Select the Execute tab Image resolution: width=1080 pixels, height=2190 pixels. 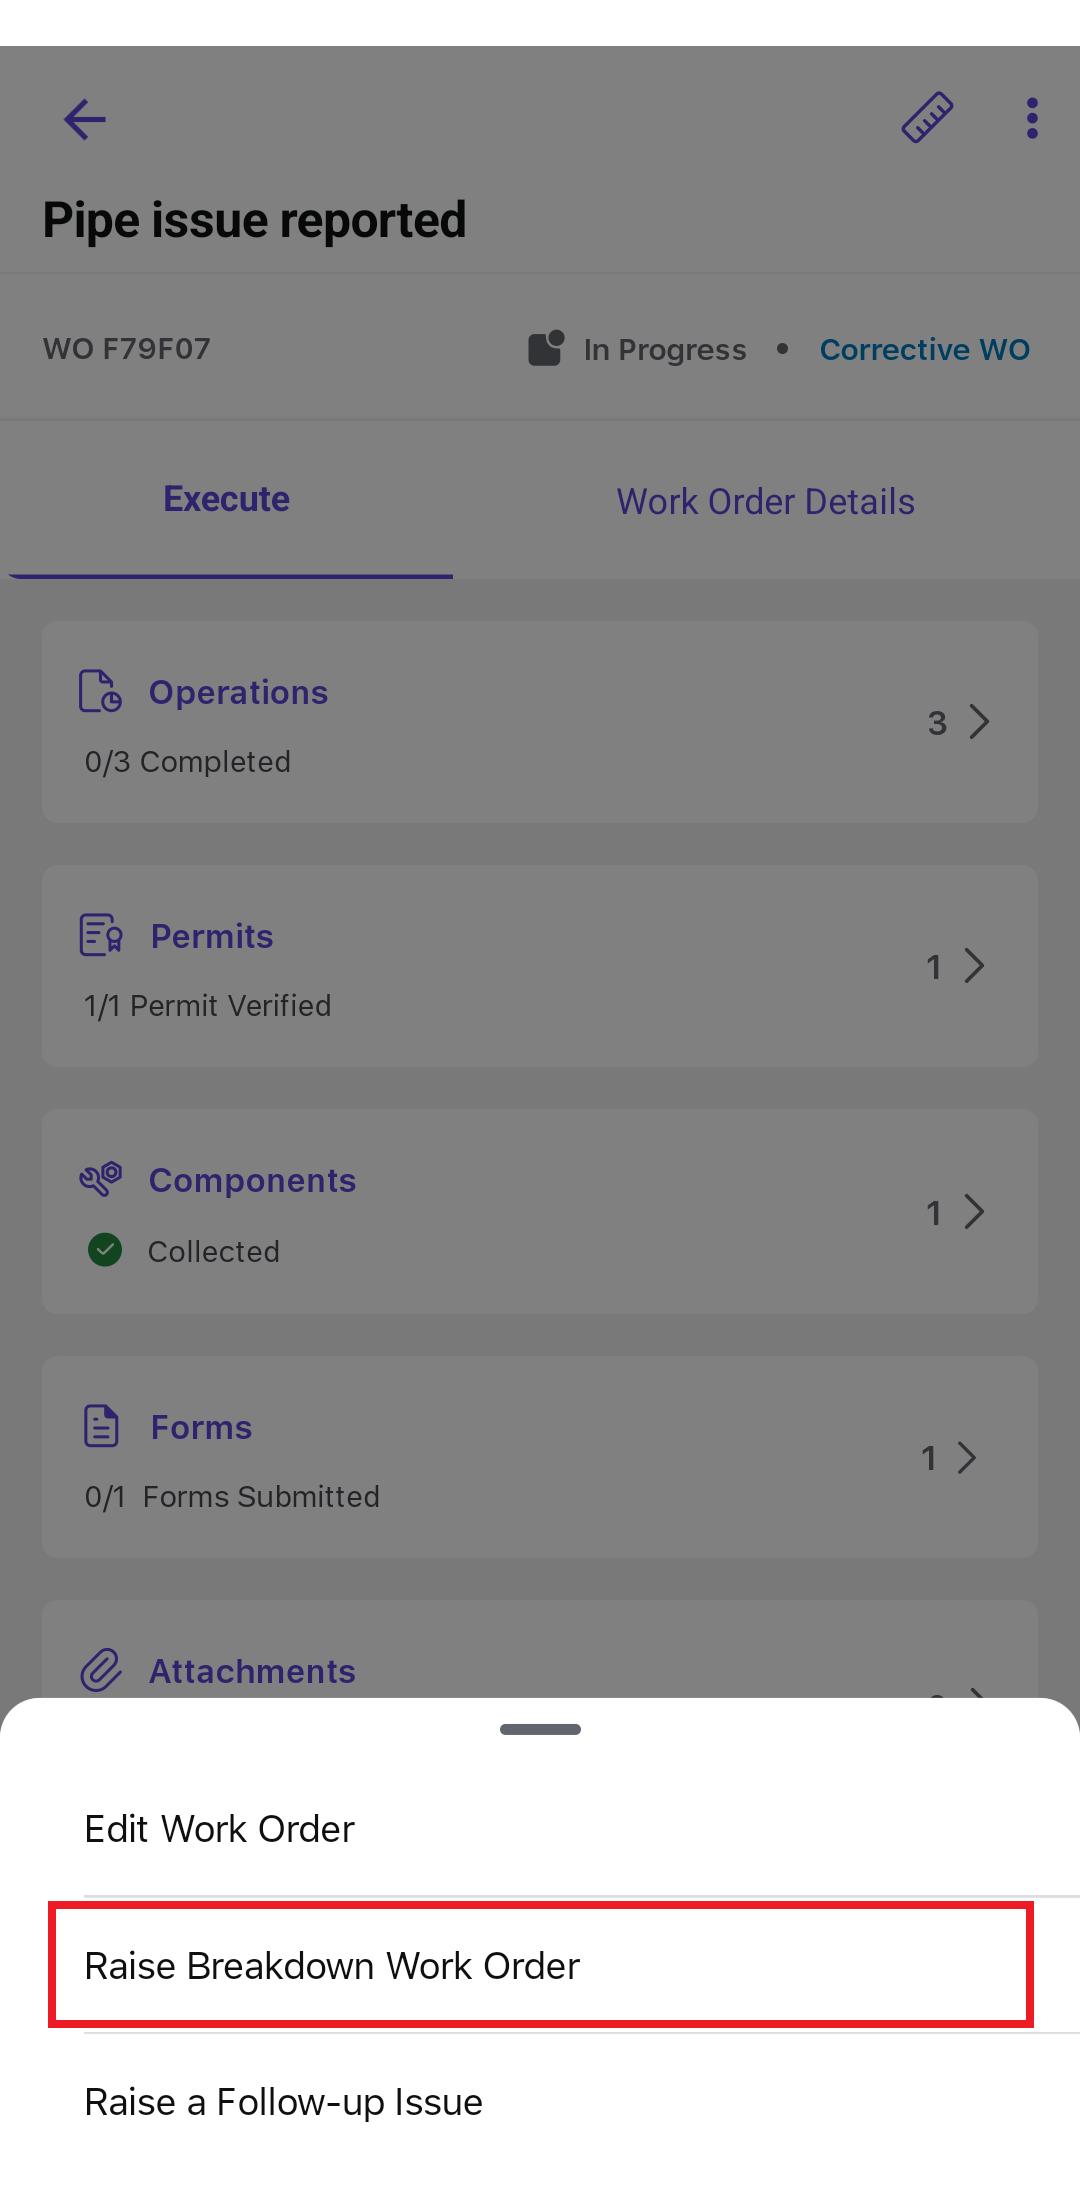pyautogui.click(x=227, y=500)
